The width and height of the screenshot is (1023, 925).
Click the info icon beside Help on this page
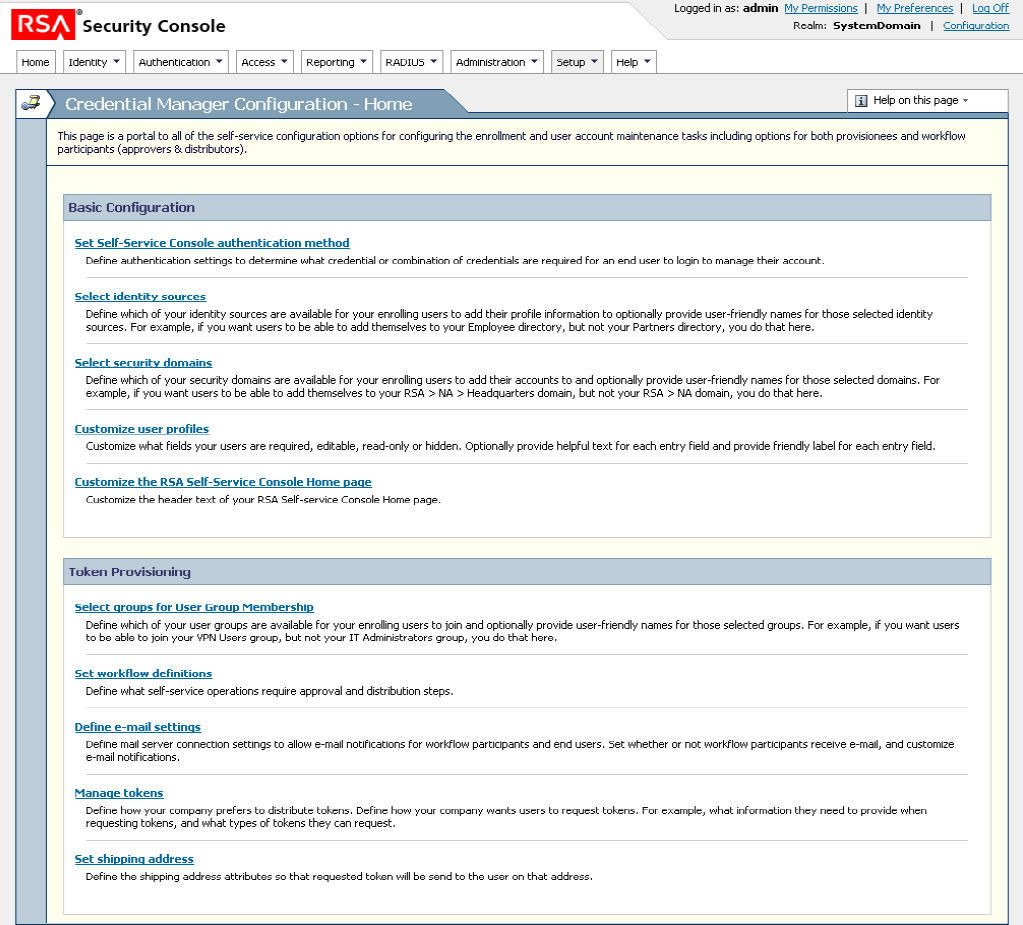tap(861, 100)
